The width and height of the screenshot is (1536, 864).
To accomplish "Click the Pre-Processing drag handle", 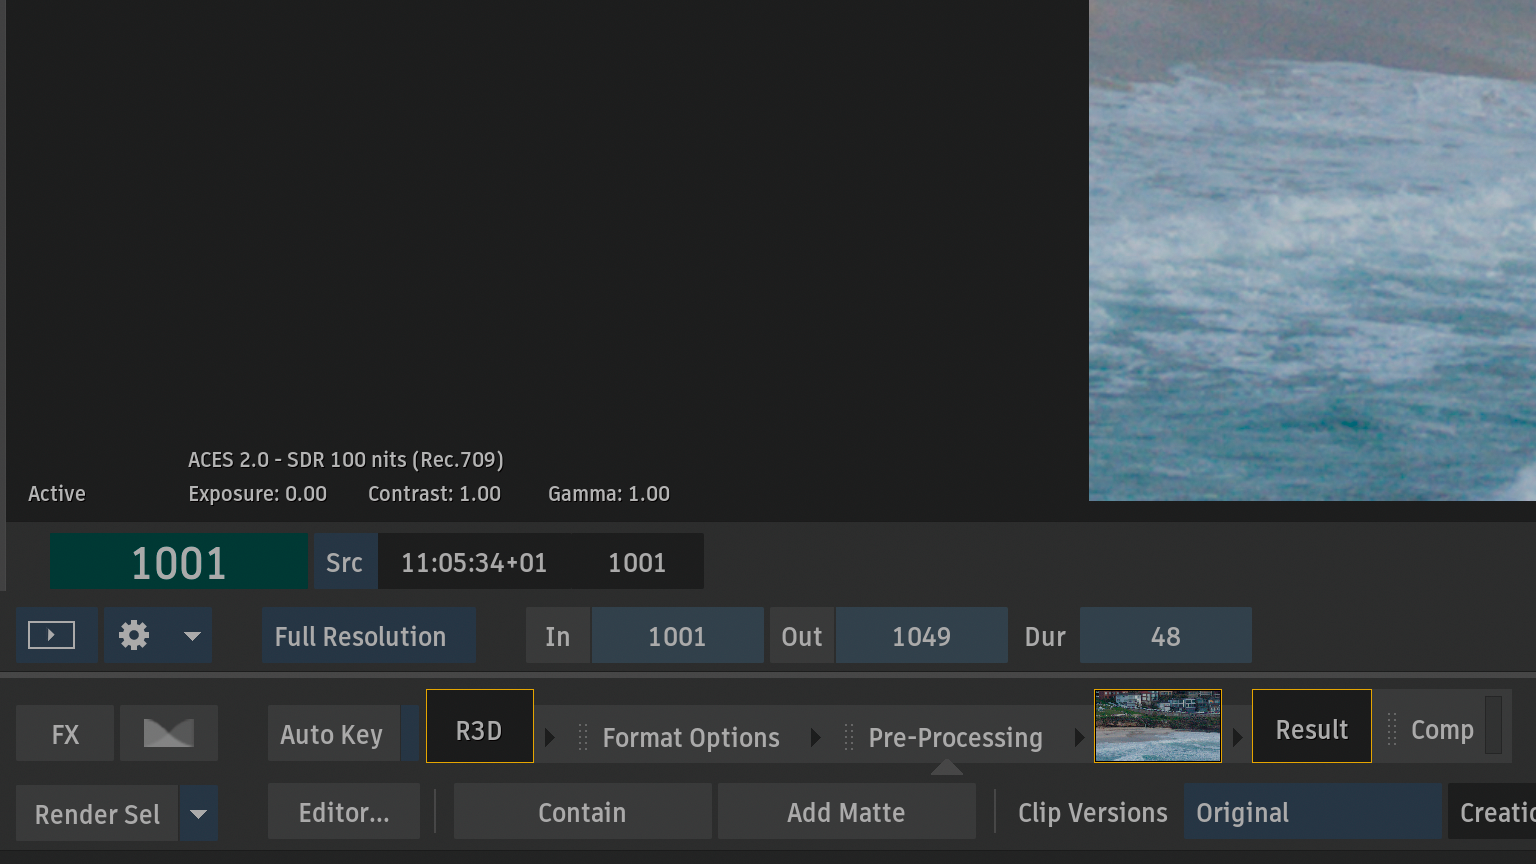I will [x=849, y=738].
